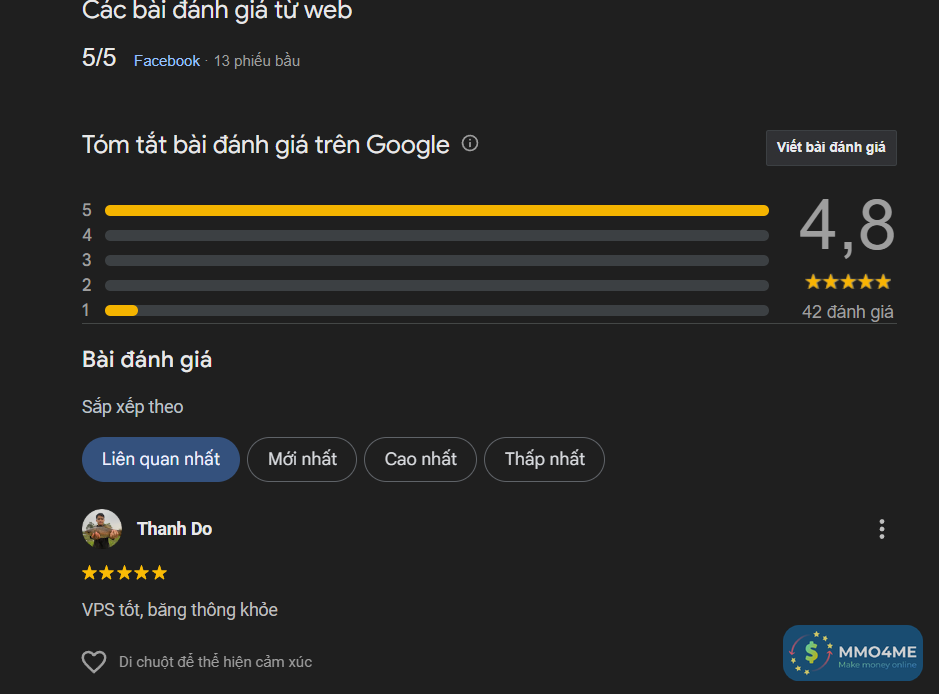Open the Facebook rating link
939x694 pixels.
(x=167, y=61)
